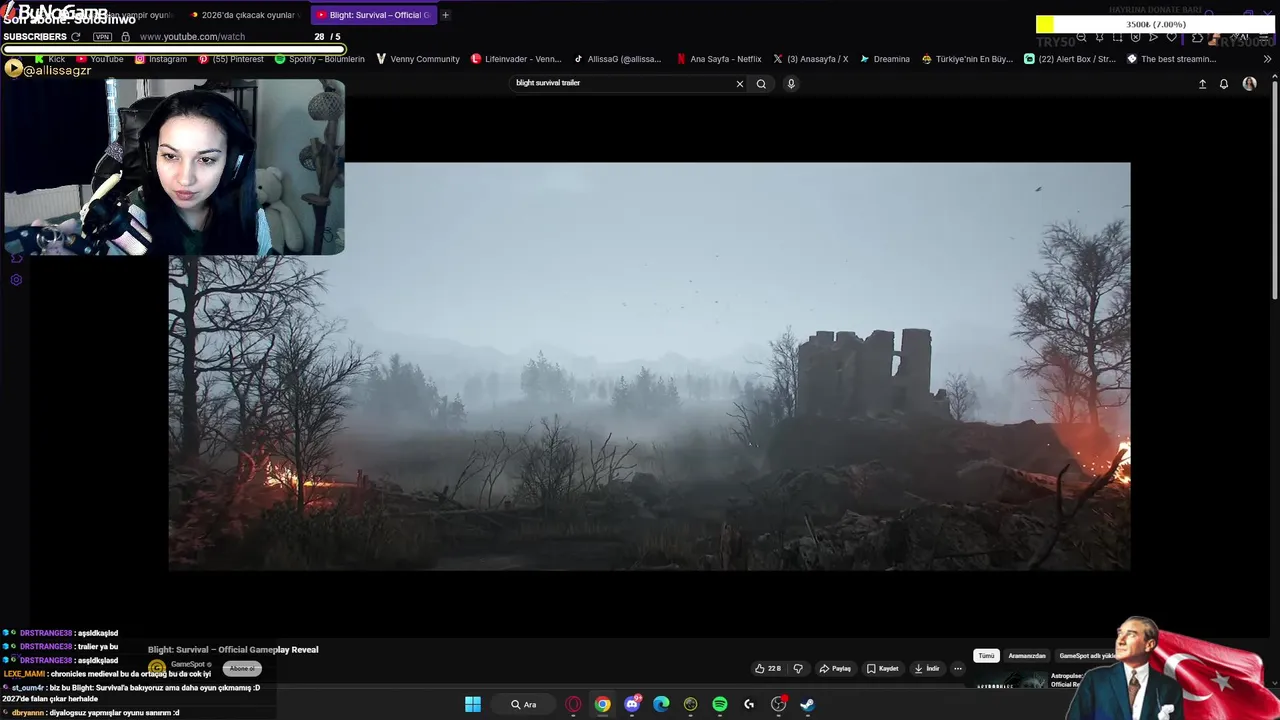This screenshot has width=1280, height=720.
Task: Click the site lock icon
Action: pos(125,37)
